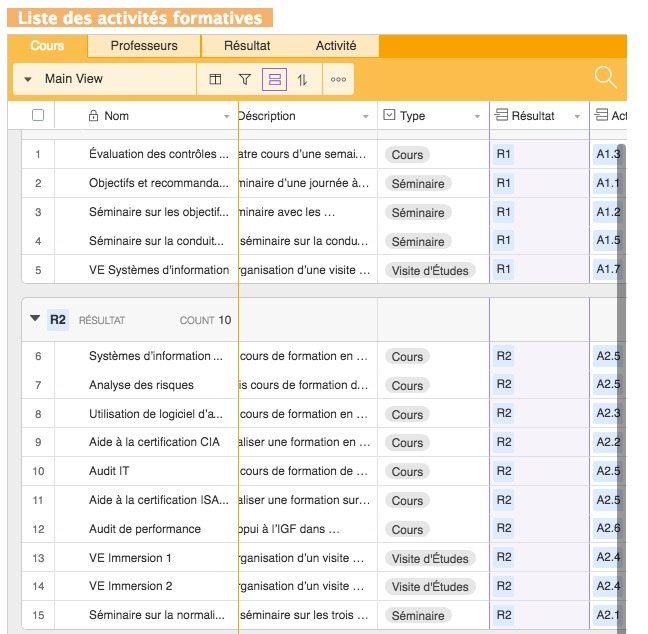Open the filter funnel icon
Screen dimensions: 648x634
245,79
